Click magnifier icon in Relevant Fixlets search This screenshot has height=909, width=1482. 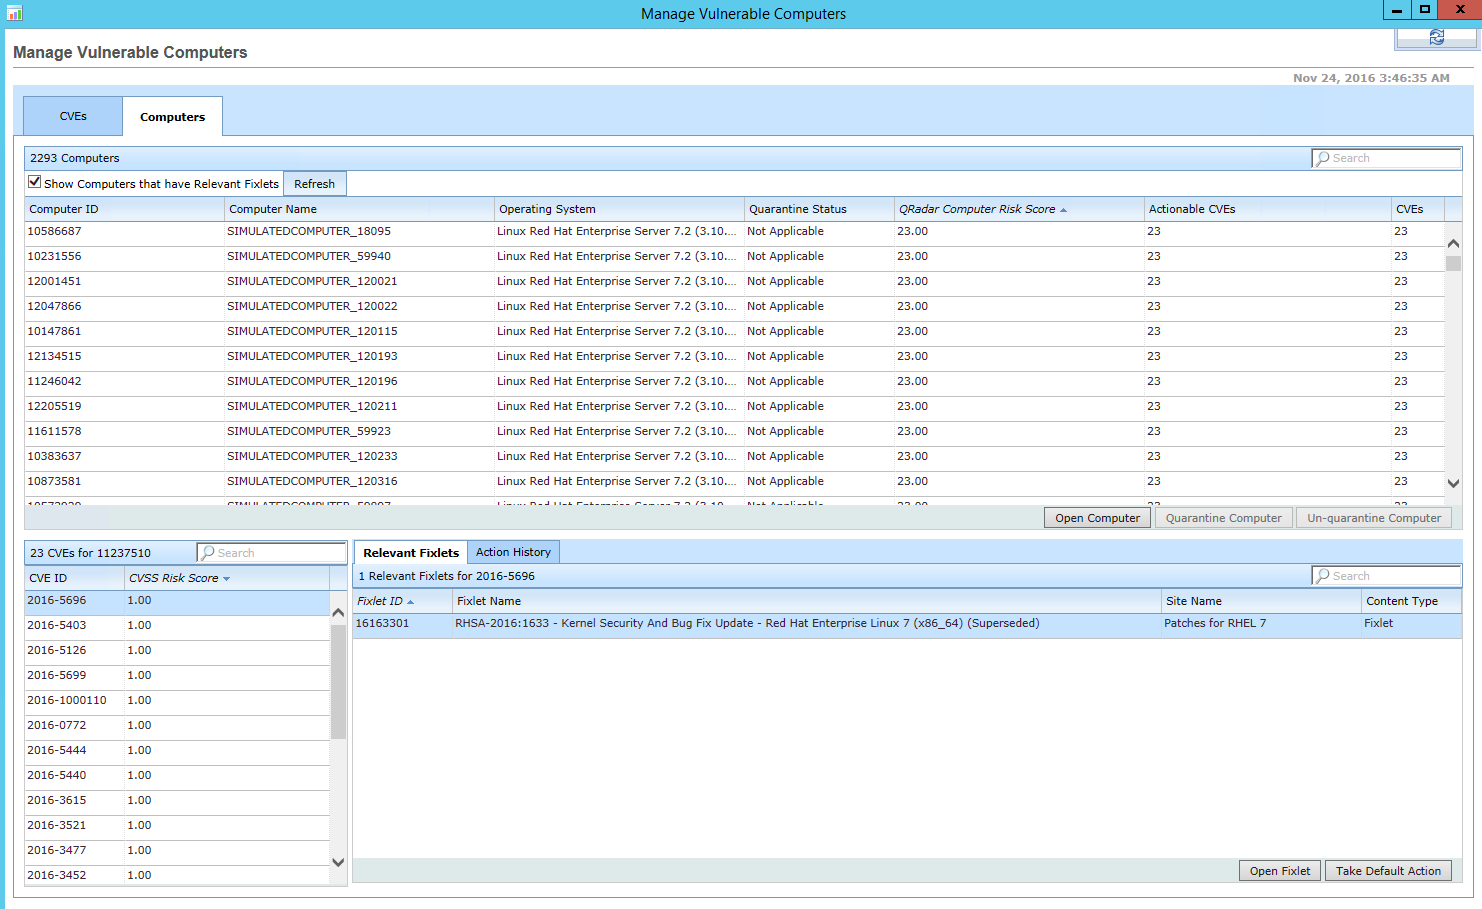pyautogui.click(x=1323, y=576)
